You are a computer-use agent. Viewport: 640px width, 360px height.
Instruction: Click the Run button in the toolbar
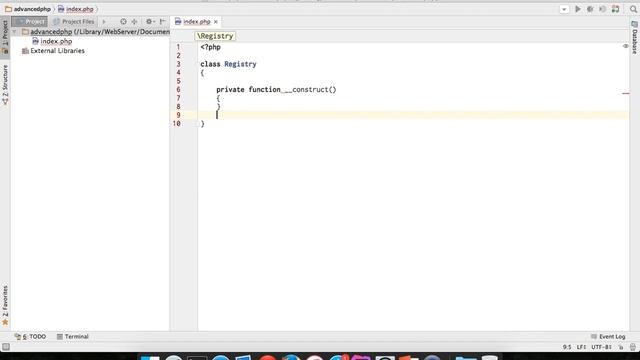(x=578, y=9)
